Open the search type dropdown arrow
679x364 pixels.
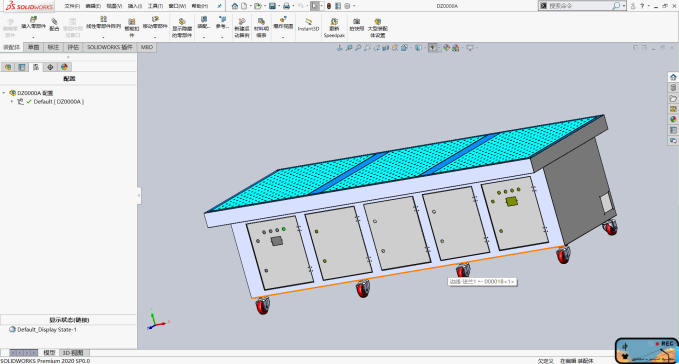pos(624,6)
